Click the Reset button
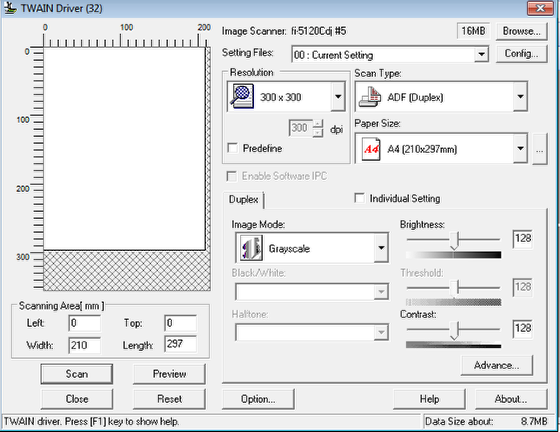The image size is (560, 432). tap(169, 399)
